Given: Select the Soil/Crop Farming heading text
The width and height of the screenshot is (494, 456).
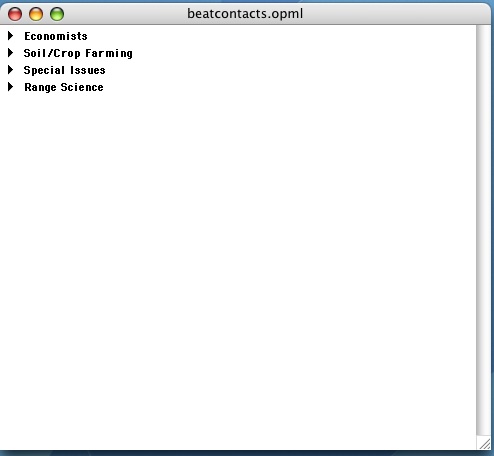Looking at the screenshot, I should (x=78, y=53).
